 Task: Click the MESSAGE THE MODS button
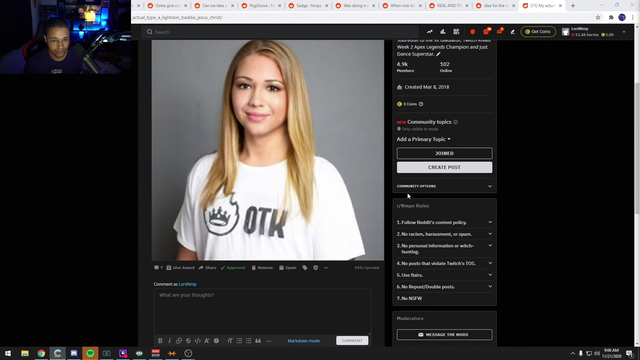coord(444,334)
